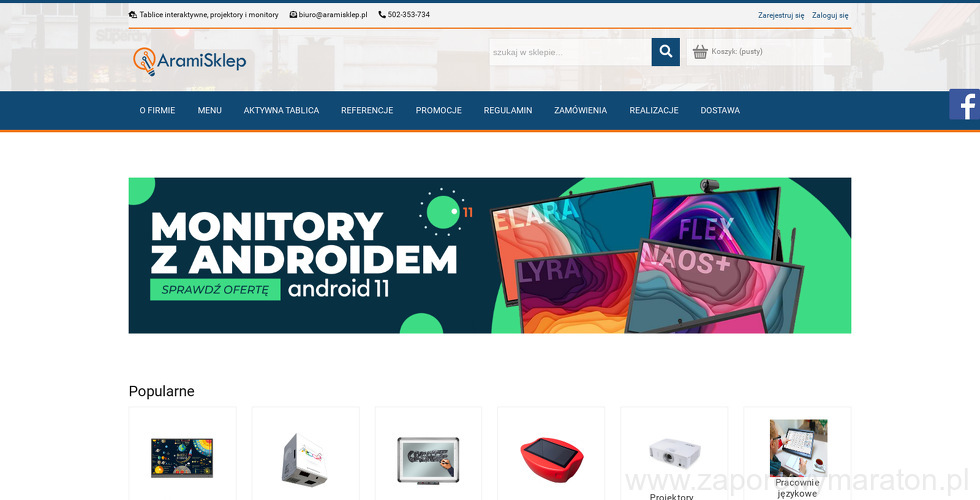Screen dimensions: 980x500
Task: Open the MENU navigation item
Action: pyautogui.click(x=209, y=111)
